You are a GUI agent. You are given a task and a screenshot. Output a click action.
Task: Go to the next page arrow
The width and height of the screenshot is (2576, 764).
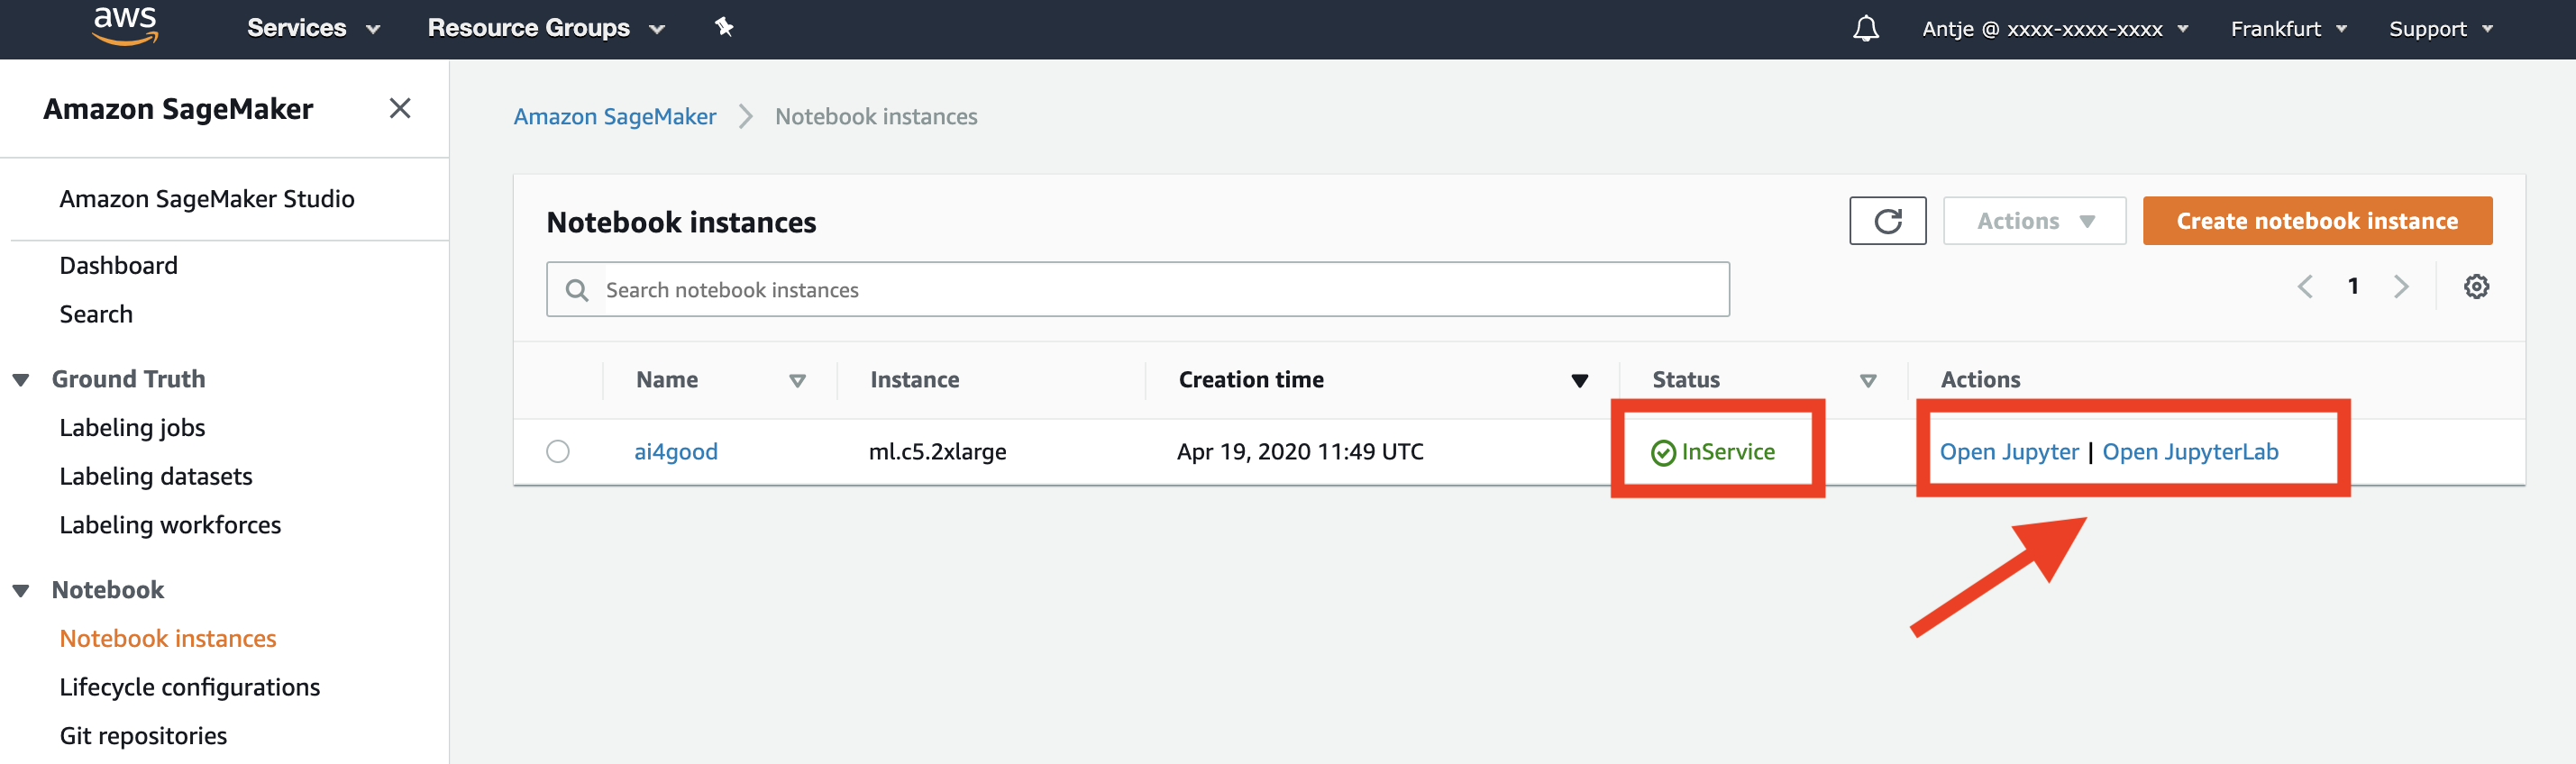coord(2401,287)
